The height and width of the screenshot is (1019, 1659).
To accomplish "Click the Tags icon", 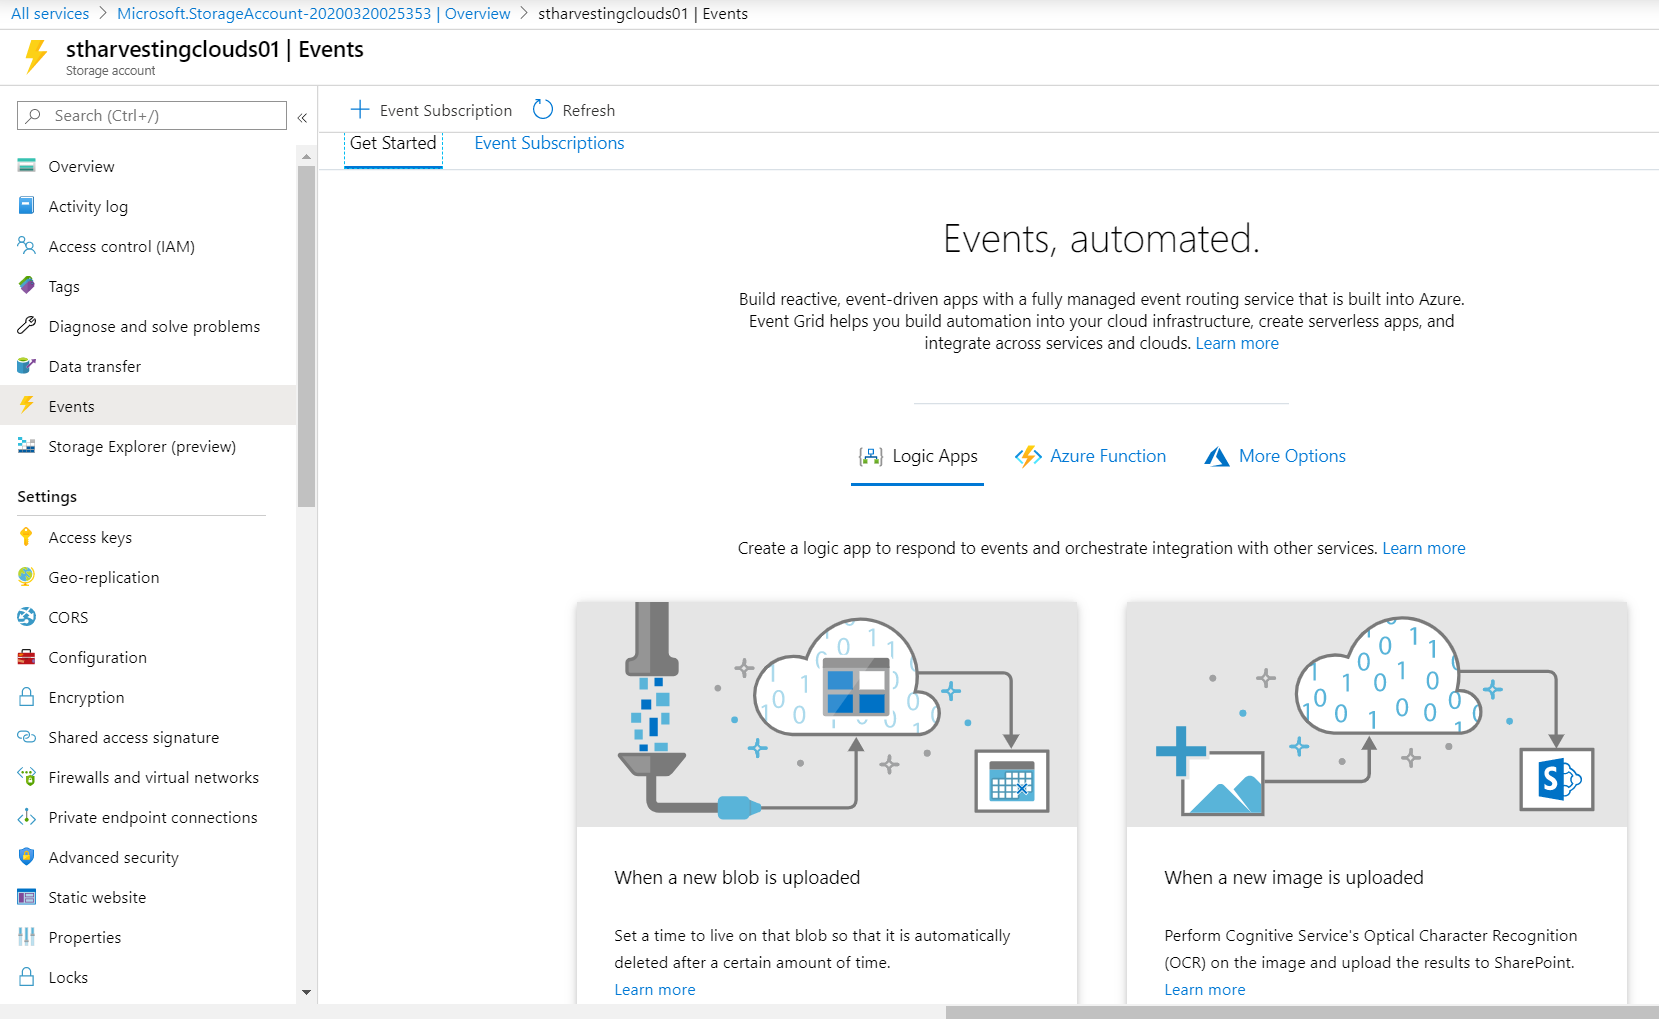I will click(27, 286).
